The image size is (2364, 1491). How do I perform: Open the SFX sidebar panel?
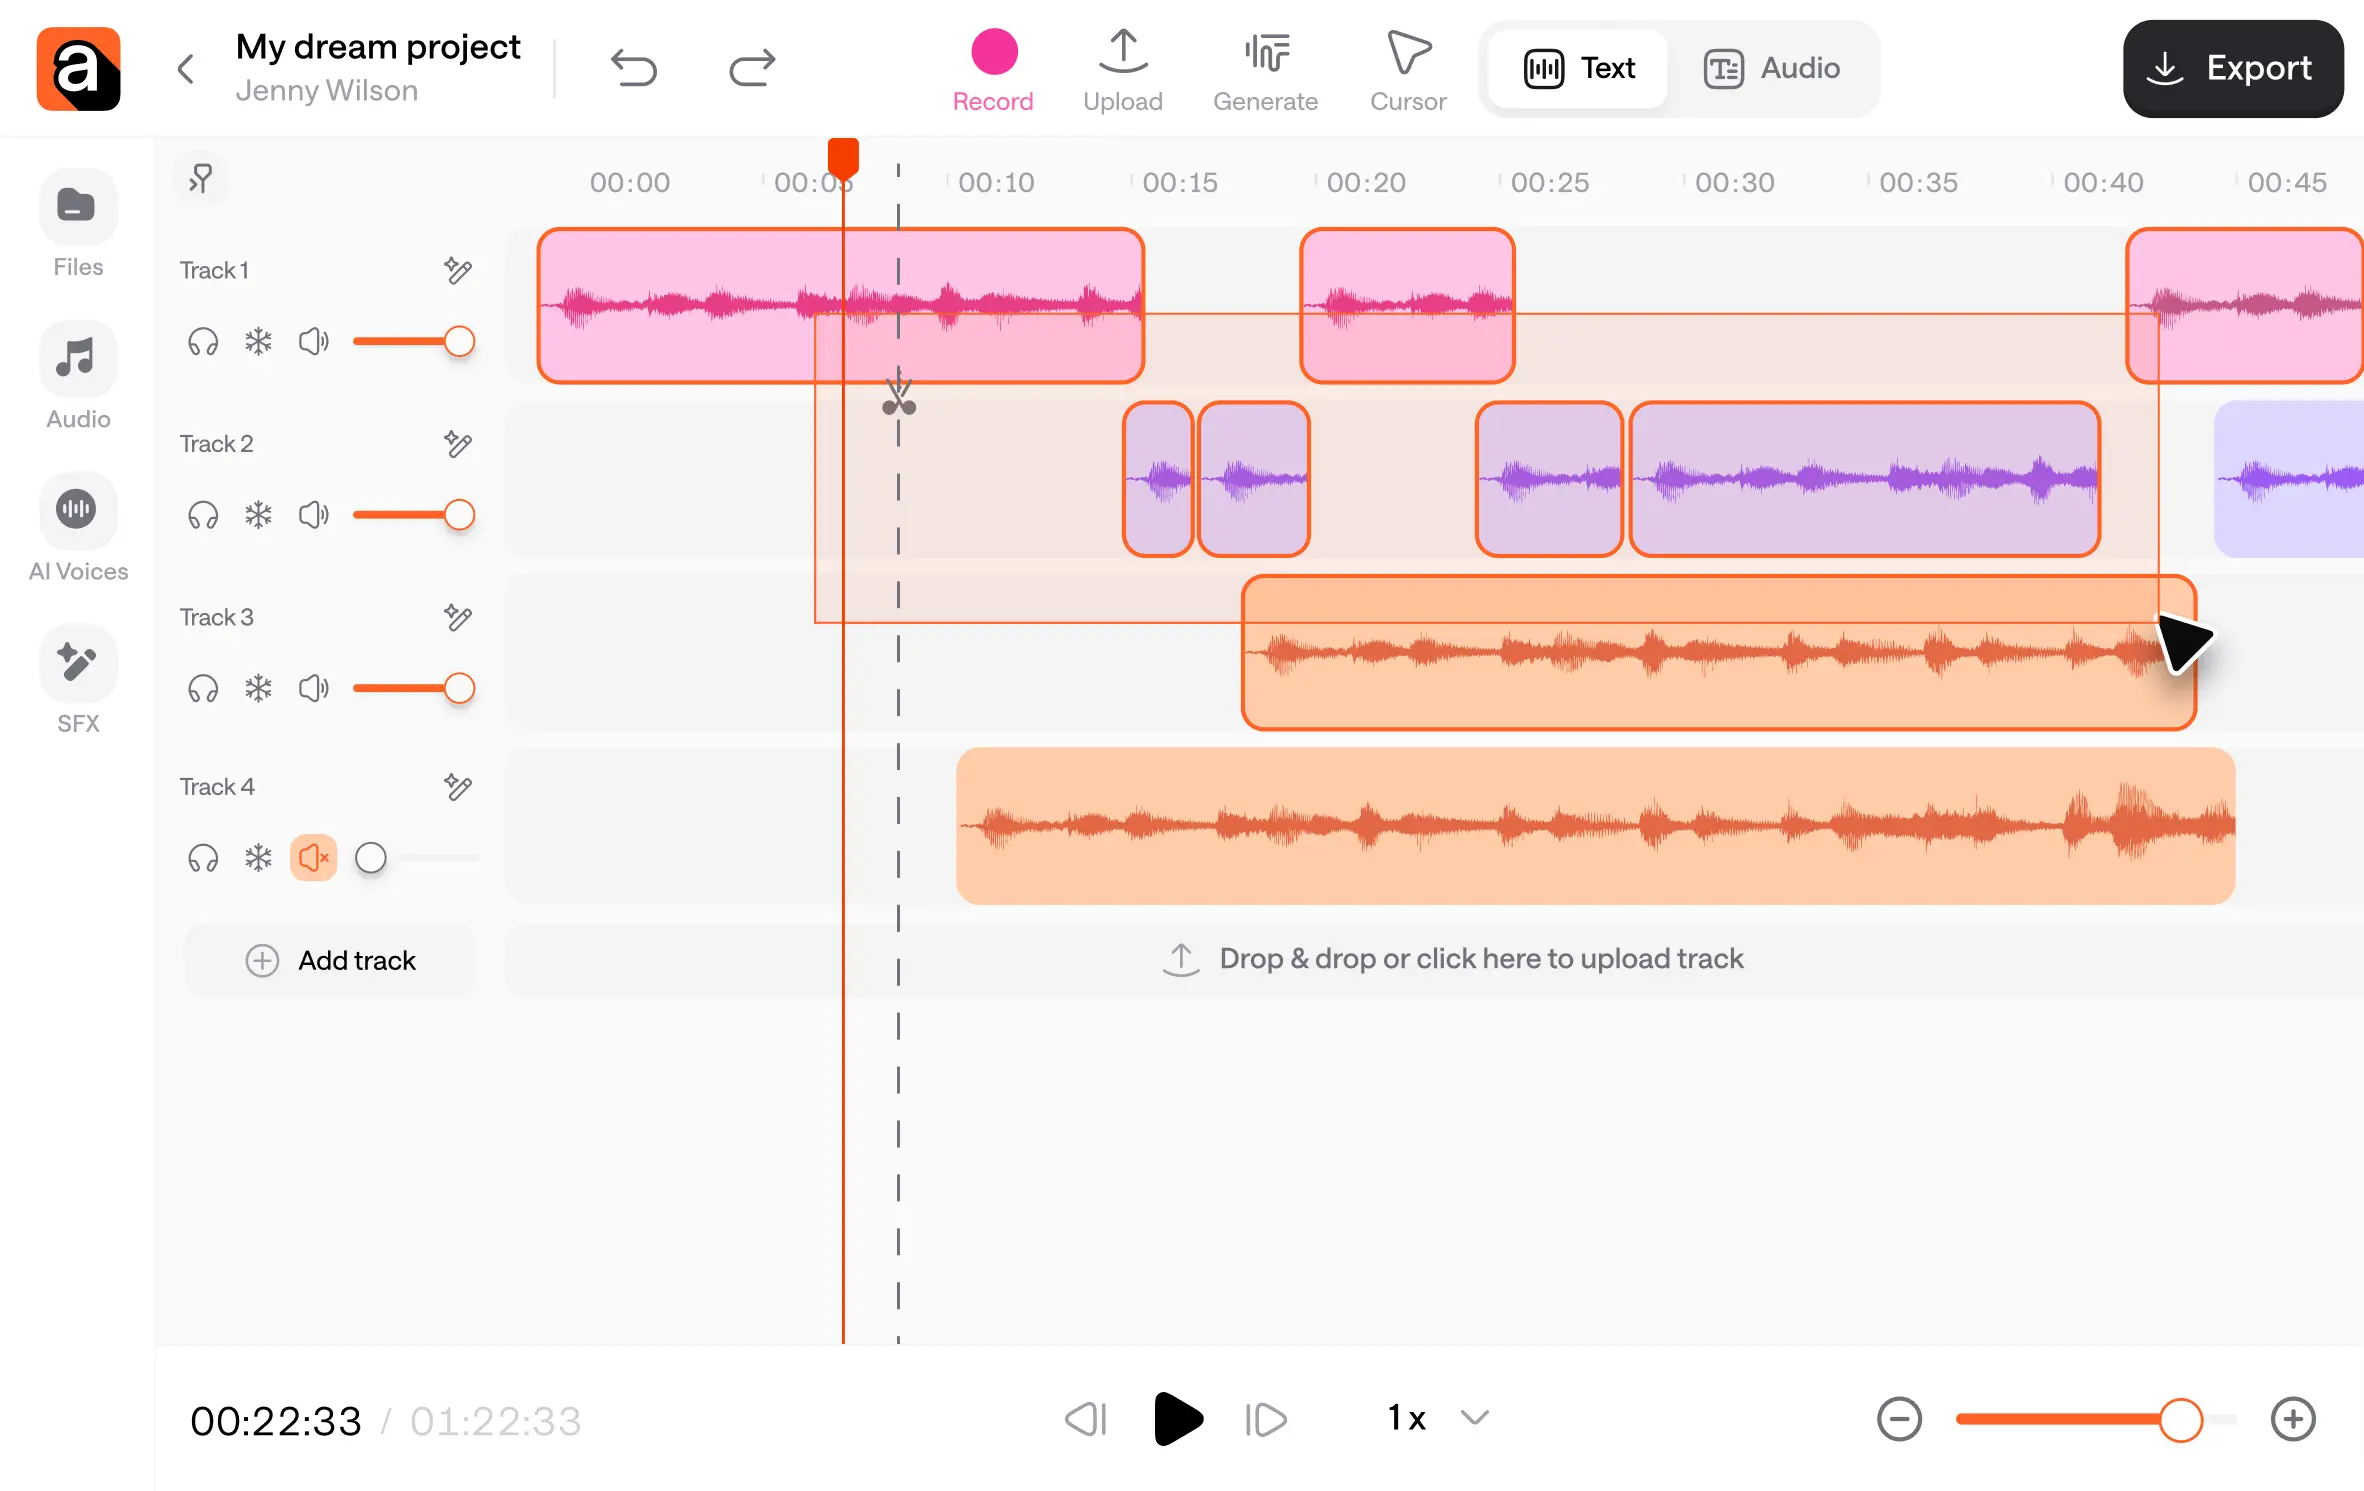[x=77, y=680]
